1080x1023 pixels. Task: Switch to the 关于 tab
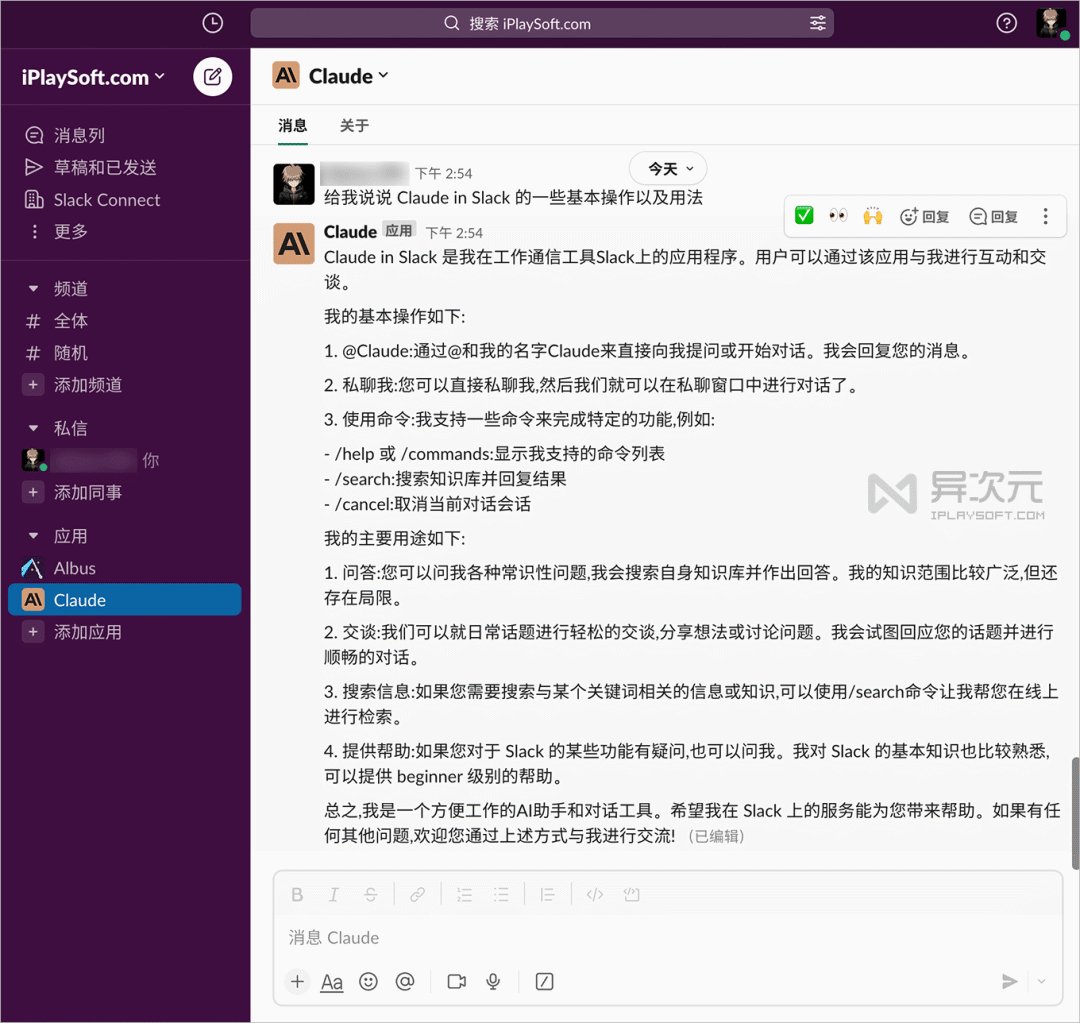coord(354,125)
